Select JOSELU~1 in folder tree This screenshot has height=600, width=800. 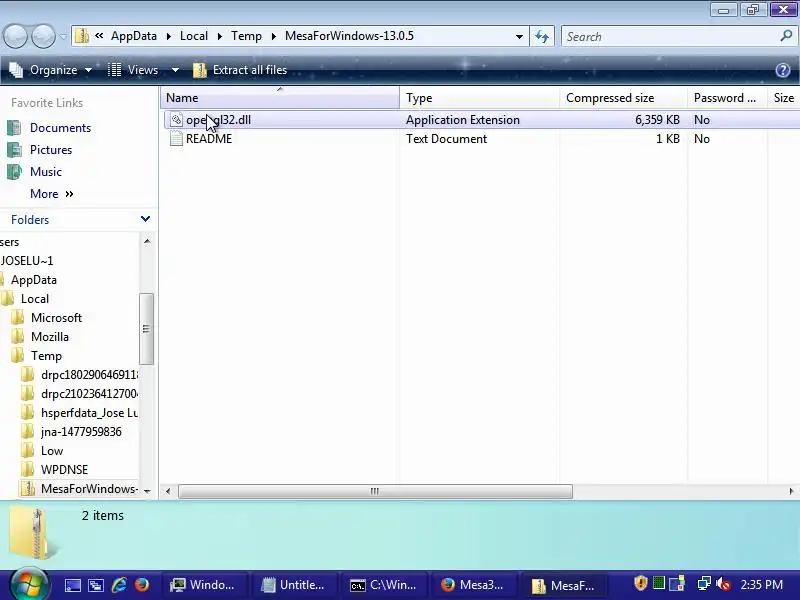[27, 261]
